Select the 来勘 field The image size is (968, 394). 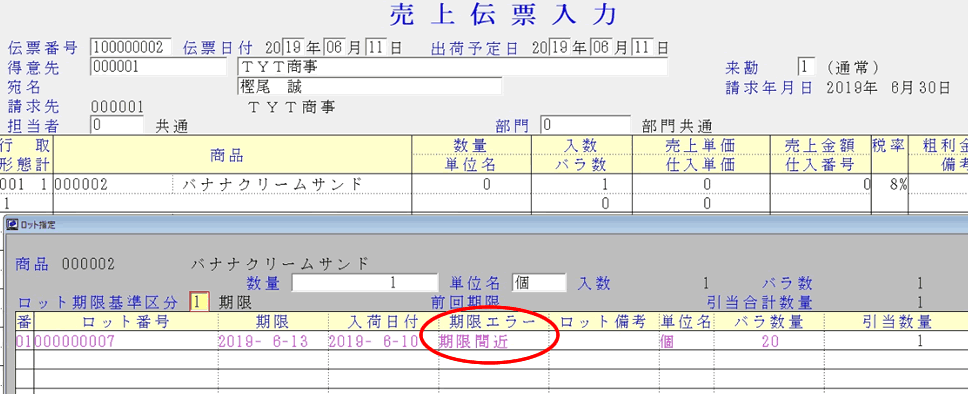click(806, 67)
